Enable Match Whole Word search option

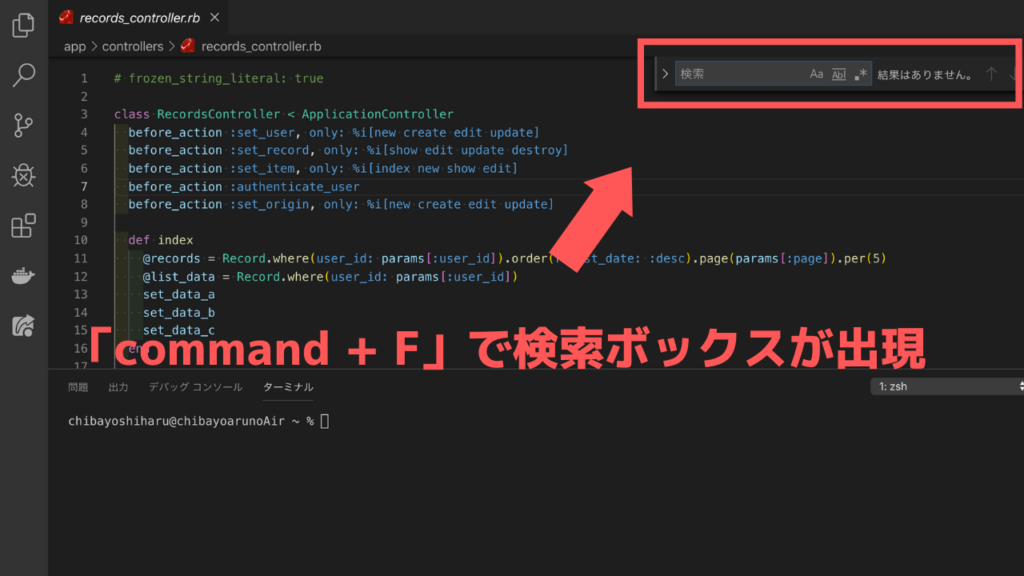pyautogui.click(x=839, y=73)
